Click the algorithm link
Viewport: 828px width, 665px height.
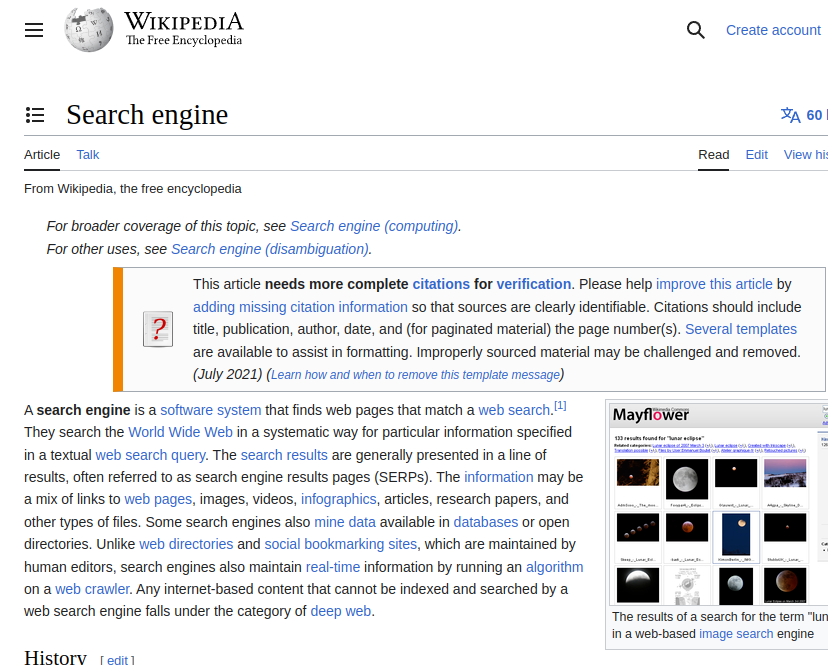pos(554,567)
